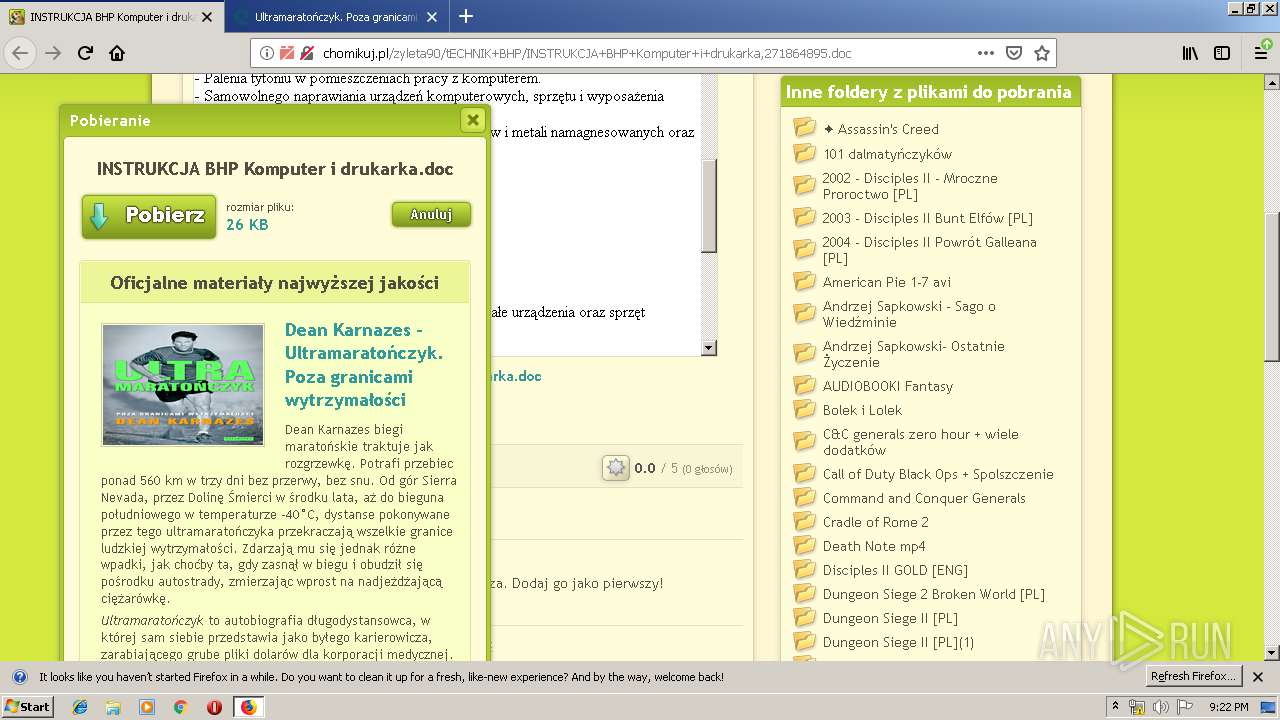Launch Internet Explorer from the taskbar
The height and width of the screenshot is (720, 1280).
coord(80,707)
